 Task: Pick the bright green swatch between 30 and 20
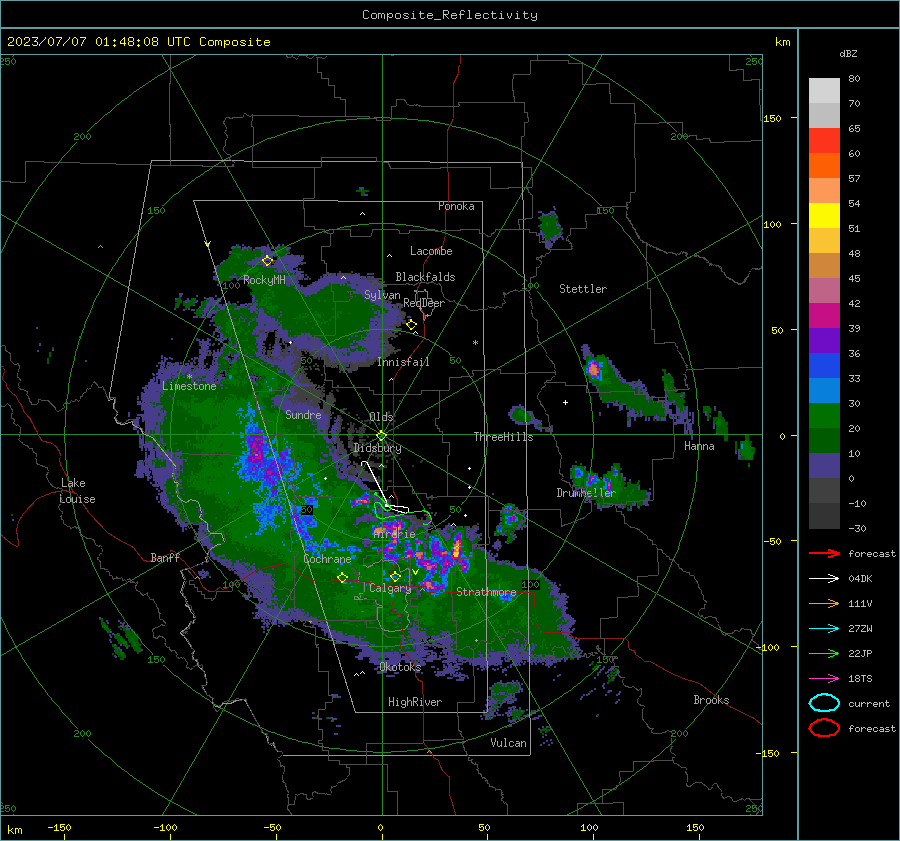tap(824, 416)
